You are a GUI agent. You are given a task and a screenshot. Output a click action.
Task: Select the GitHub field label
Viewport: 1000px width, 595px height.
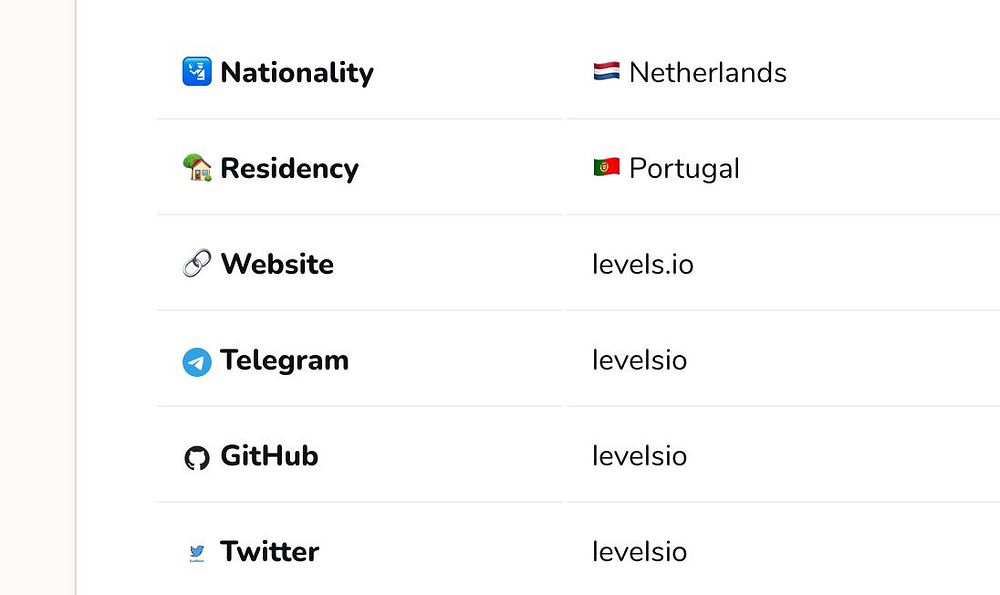269,456
